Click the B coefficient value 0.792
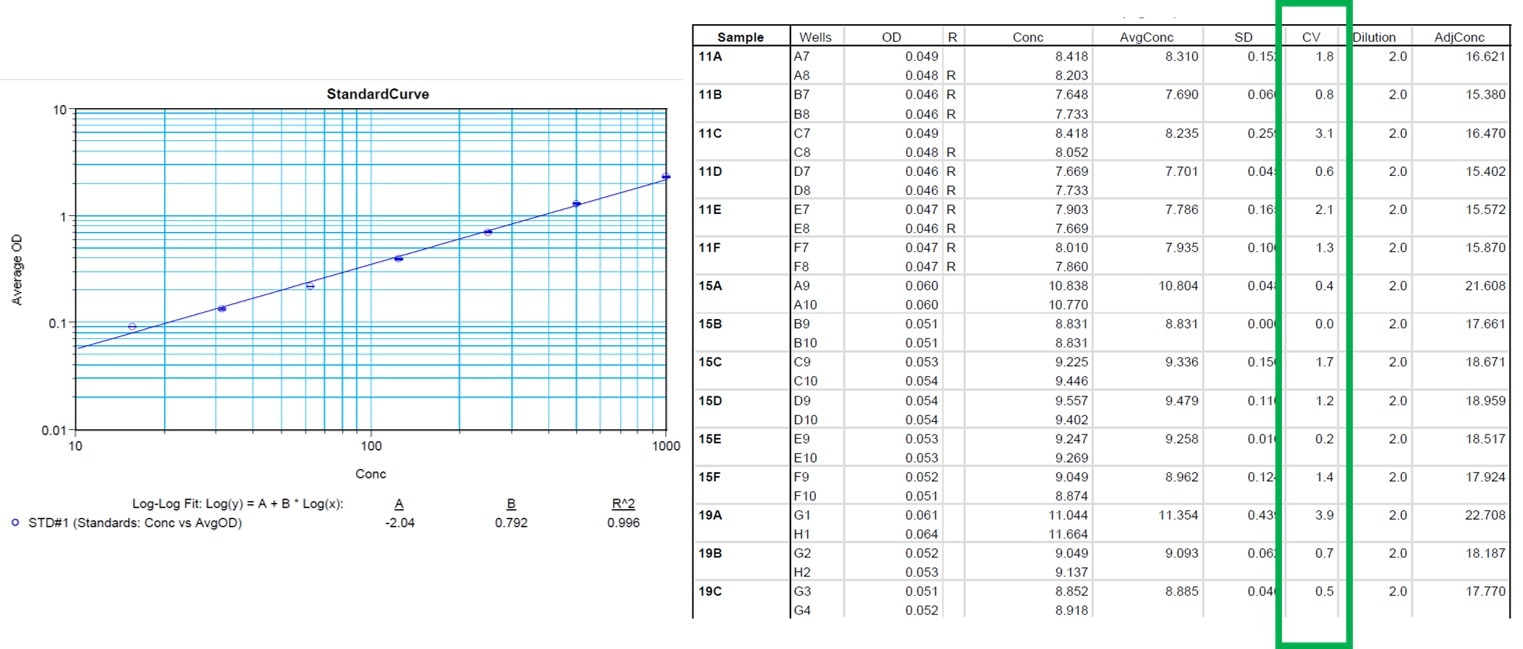 point(511,523)
